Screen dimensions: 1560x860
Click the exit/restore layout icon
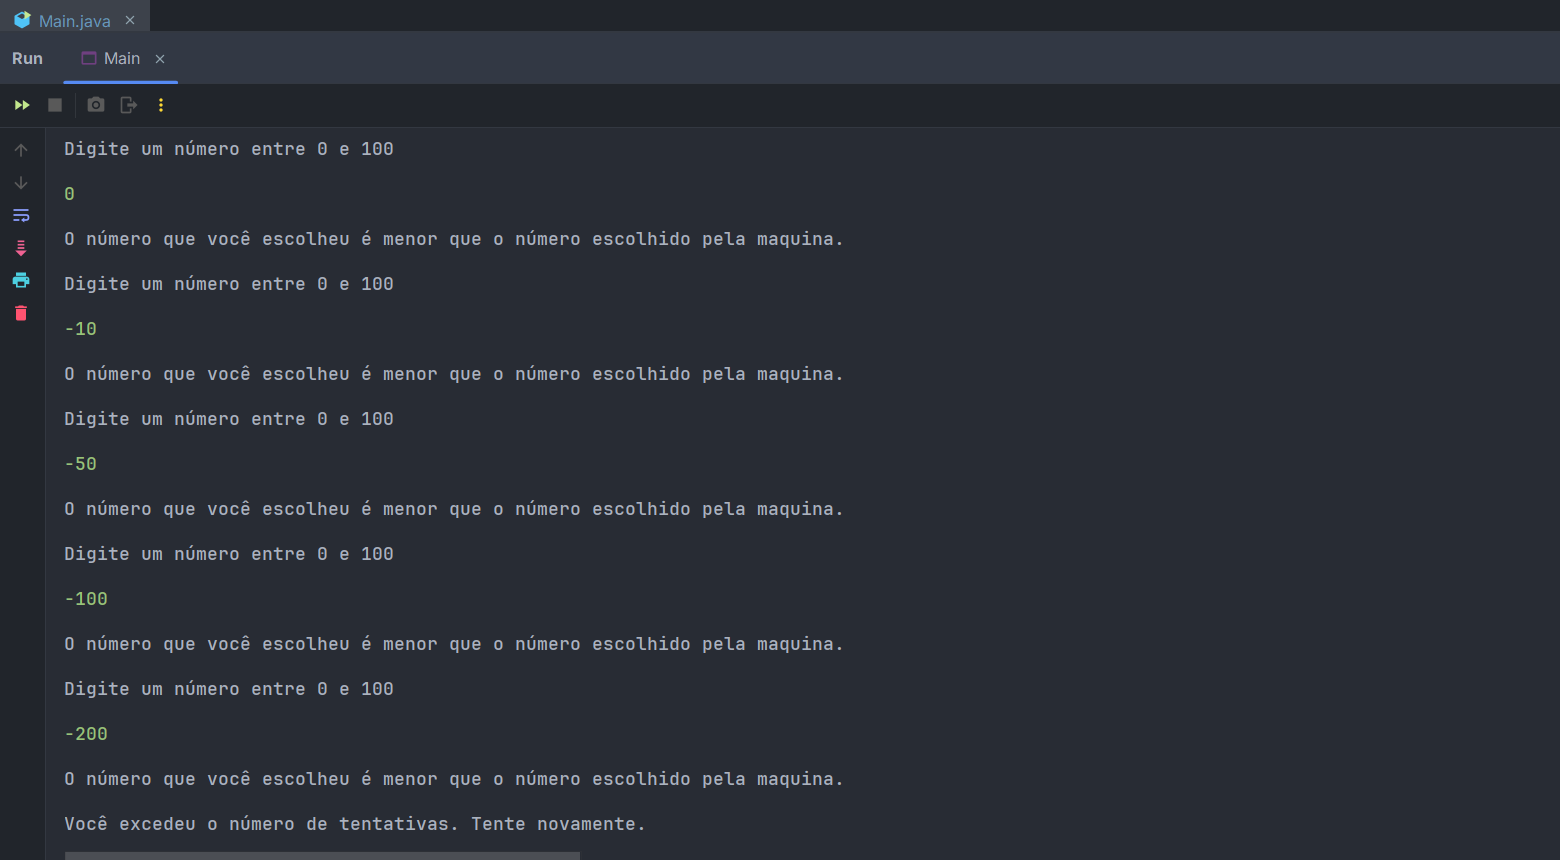(x=128, y=105)
